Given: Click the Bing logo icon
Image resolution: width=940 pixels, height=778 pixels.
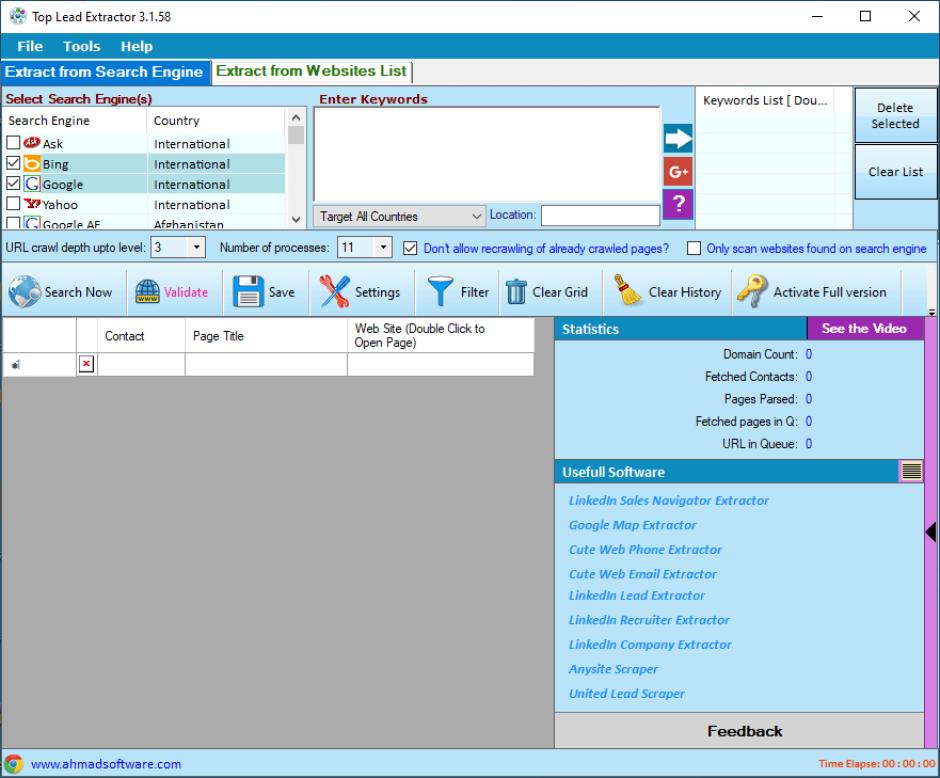Looking at the screenshot, I should pyautogui.click(x=32, y=164).
